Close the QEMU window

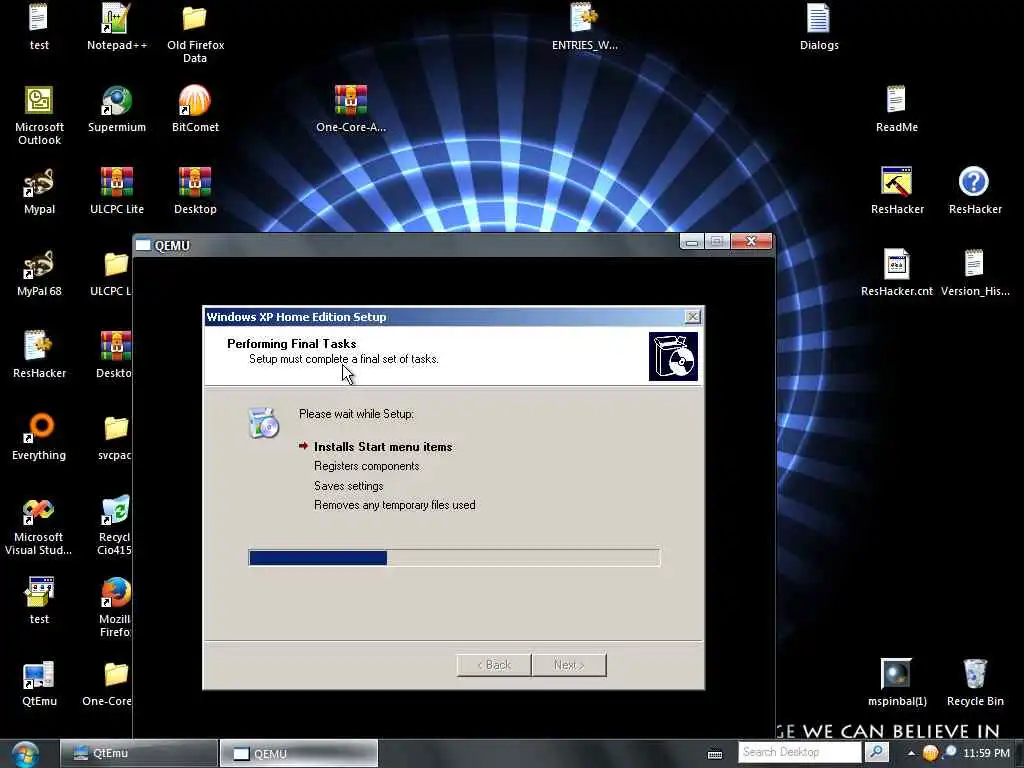coord(752,242)
